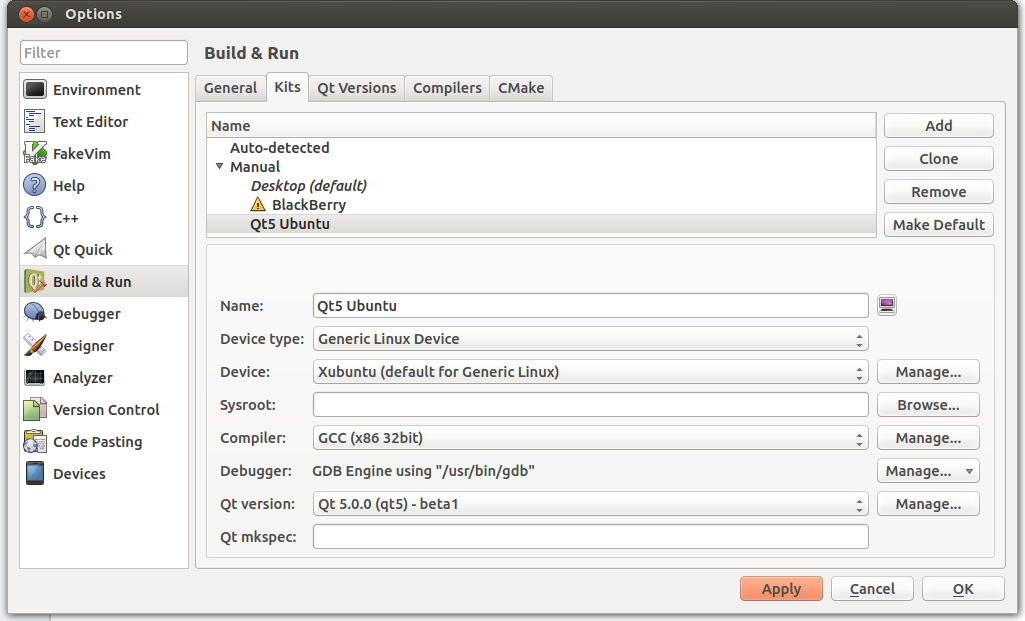Switch to the General tab
Image resolution: width=1025 pixels, height=621 pixels.
pos(231,88)
